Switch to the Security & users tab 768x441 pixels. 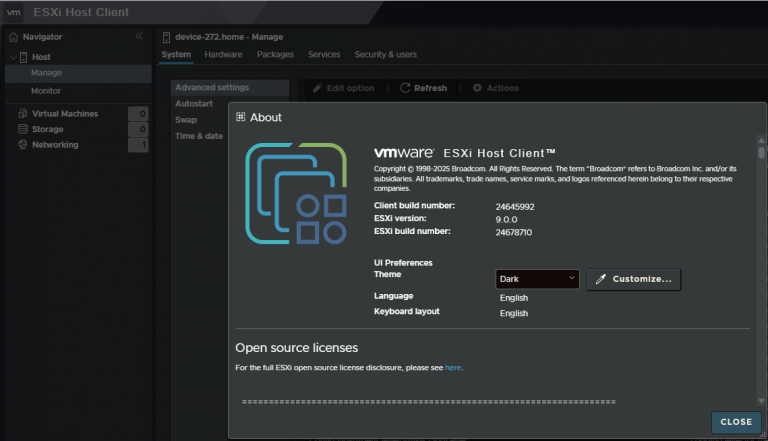385,54
